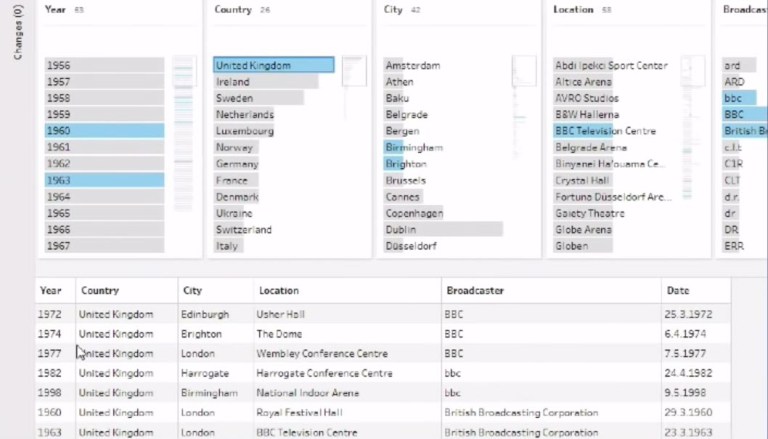The width and height of the screenshot is (768, 439).
Task: Select Athen in the City card
Action: click(399, 82)
